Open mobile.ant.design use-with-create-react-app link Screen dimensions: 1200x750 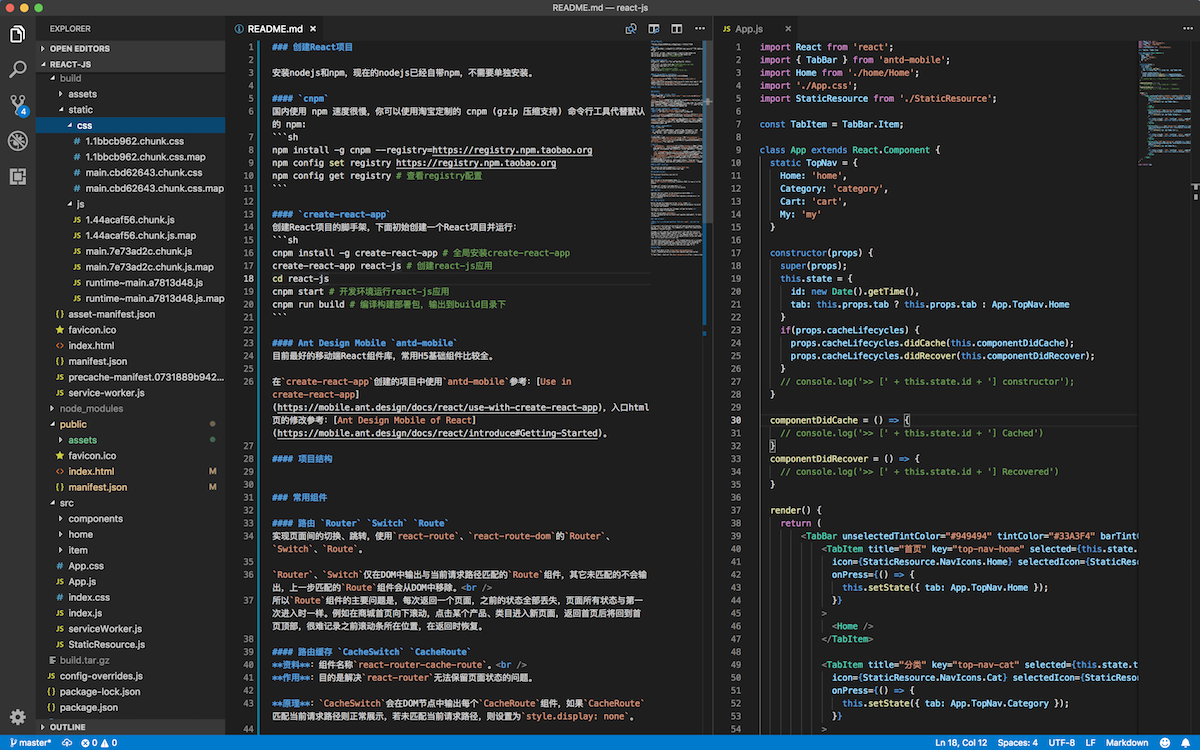(437, 408)
